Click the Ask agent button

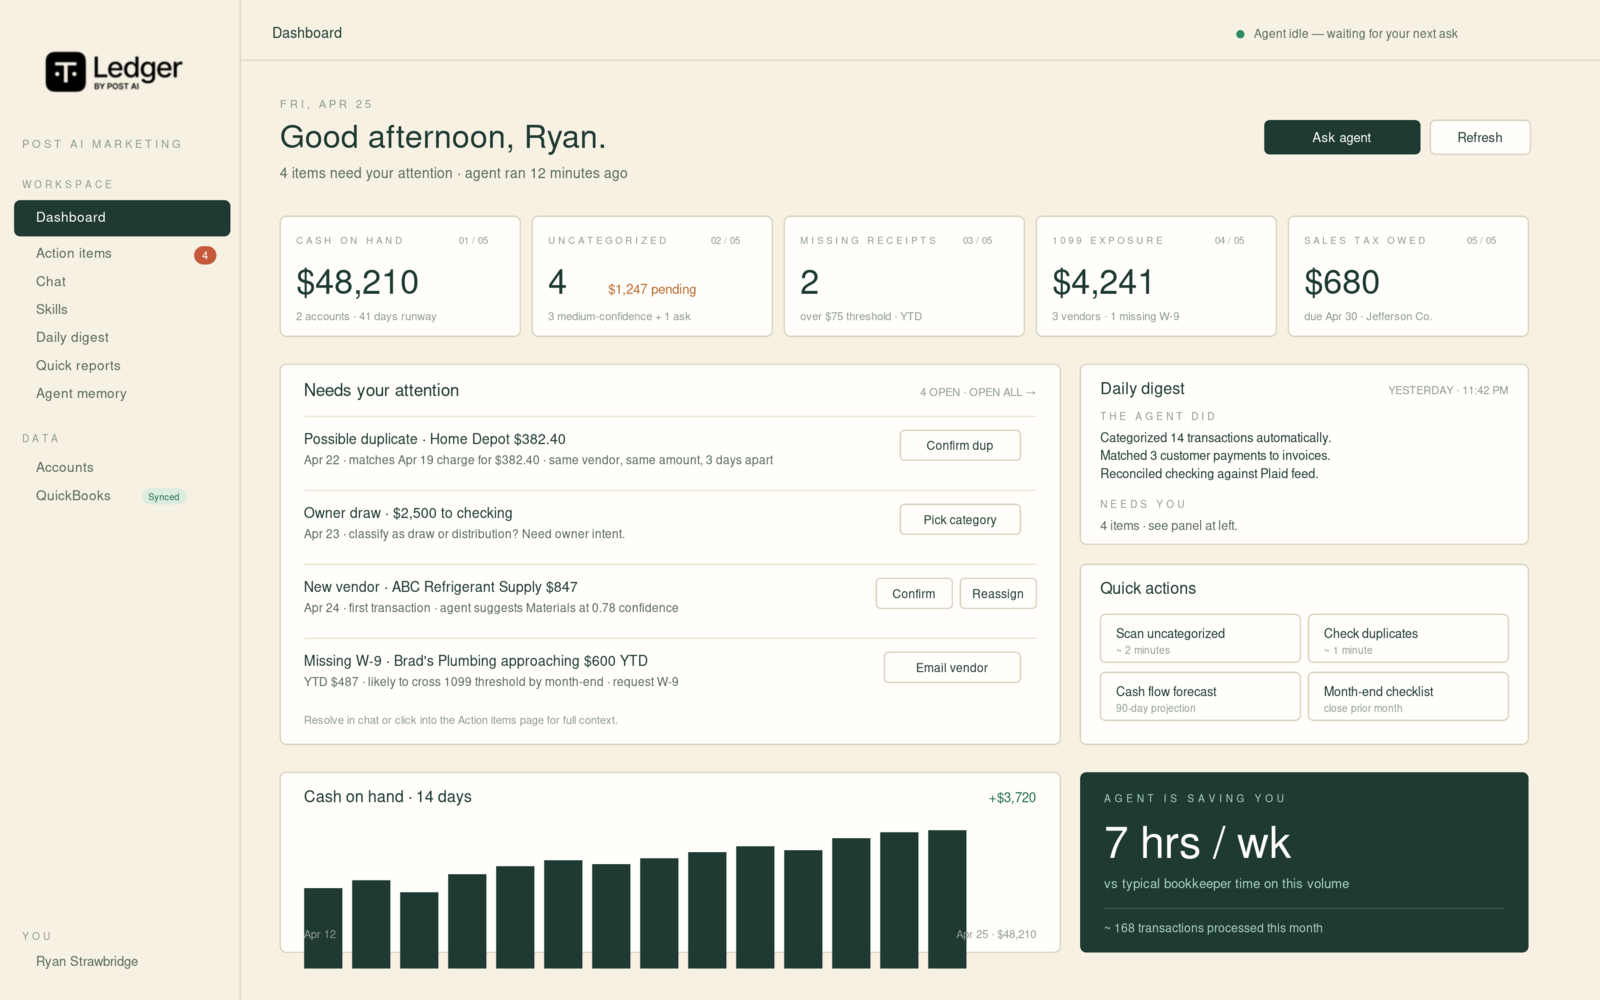1342,138
